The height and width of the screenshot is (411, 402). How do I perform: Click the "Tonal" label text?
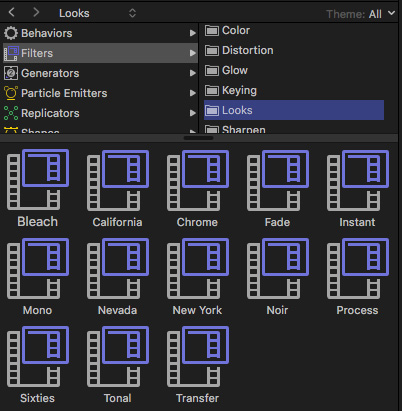[117, 398]
